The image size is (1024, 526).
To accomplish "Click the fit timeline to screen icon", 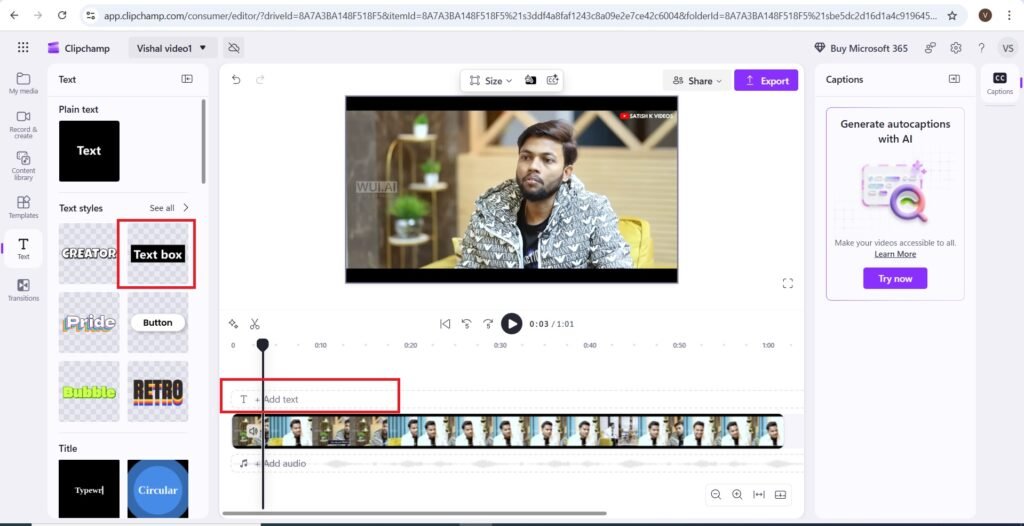I will click(x=759, y=494).
